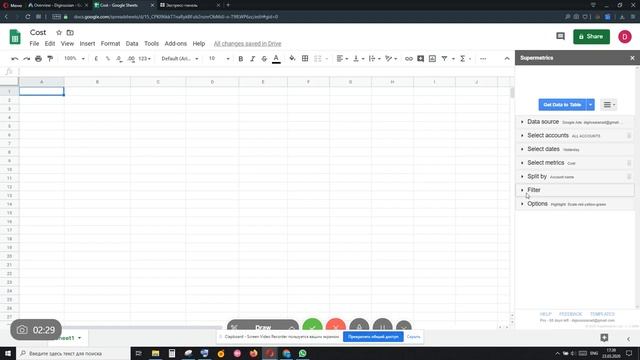The image size is (640, 360).
Task: Open functions sigma menu
Action: (x=463, y=59)
